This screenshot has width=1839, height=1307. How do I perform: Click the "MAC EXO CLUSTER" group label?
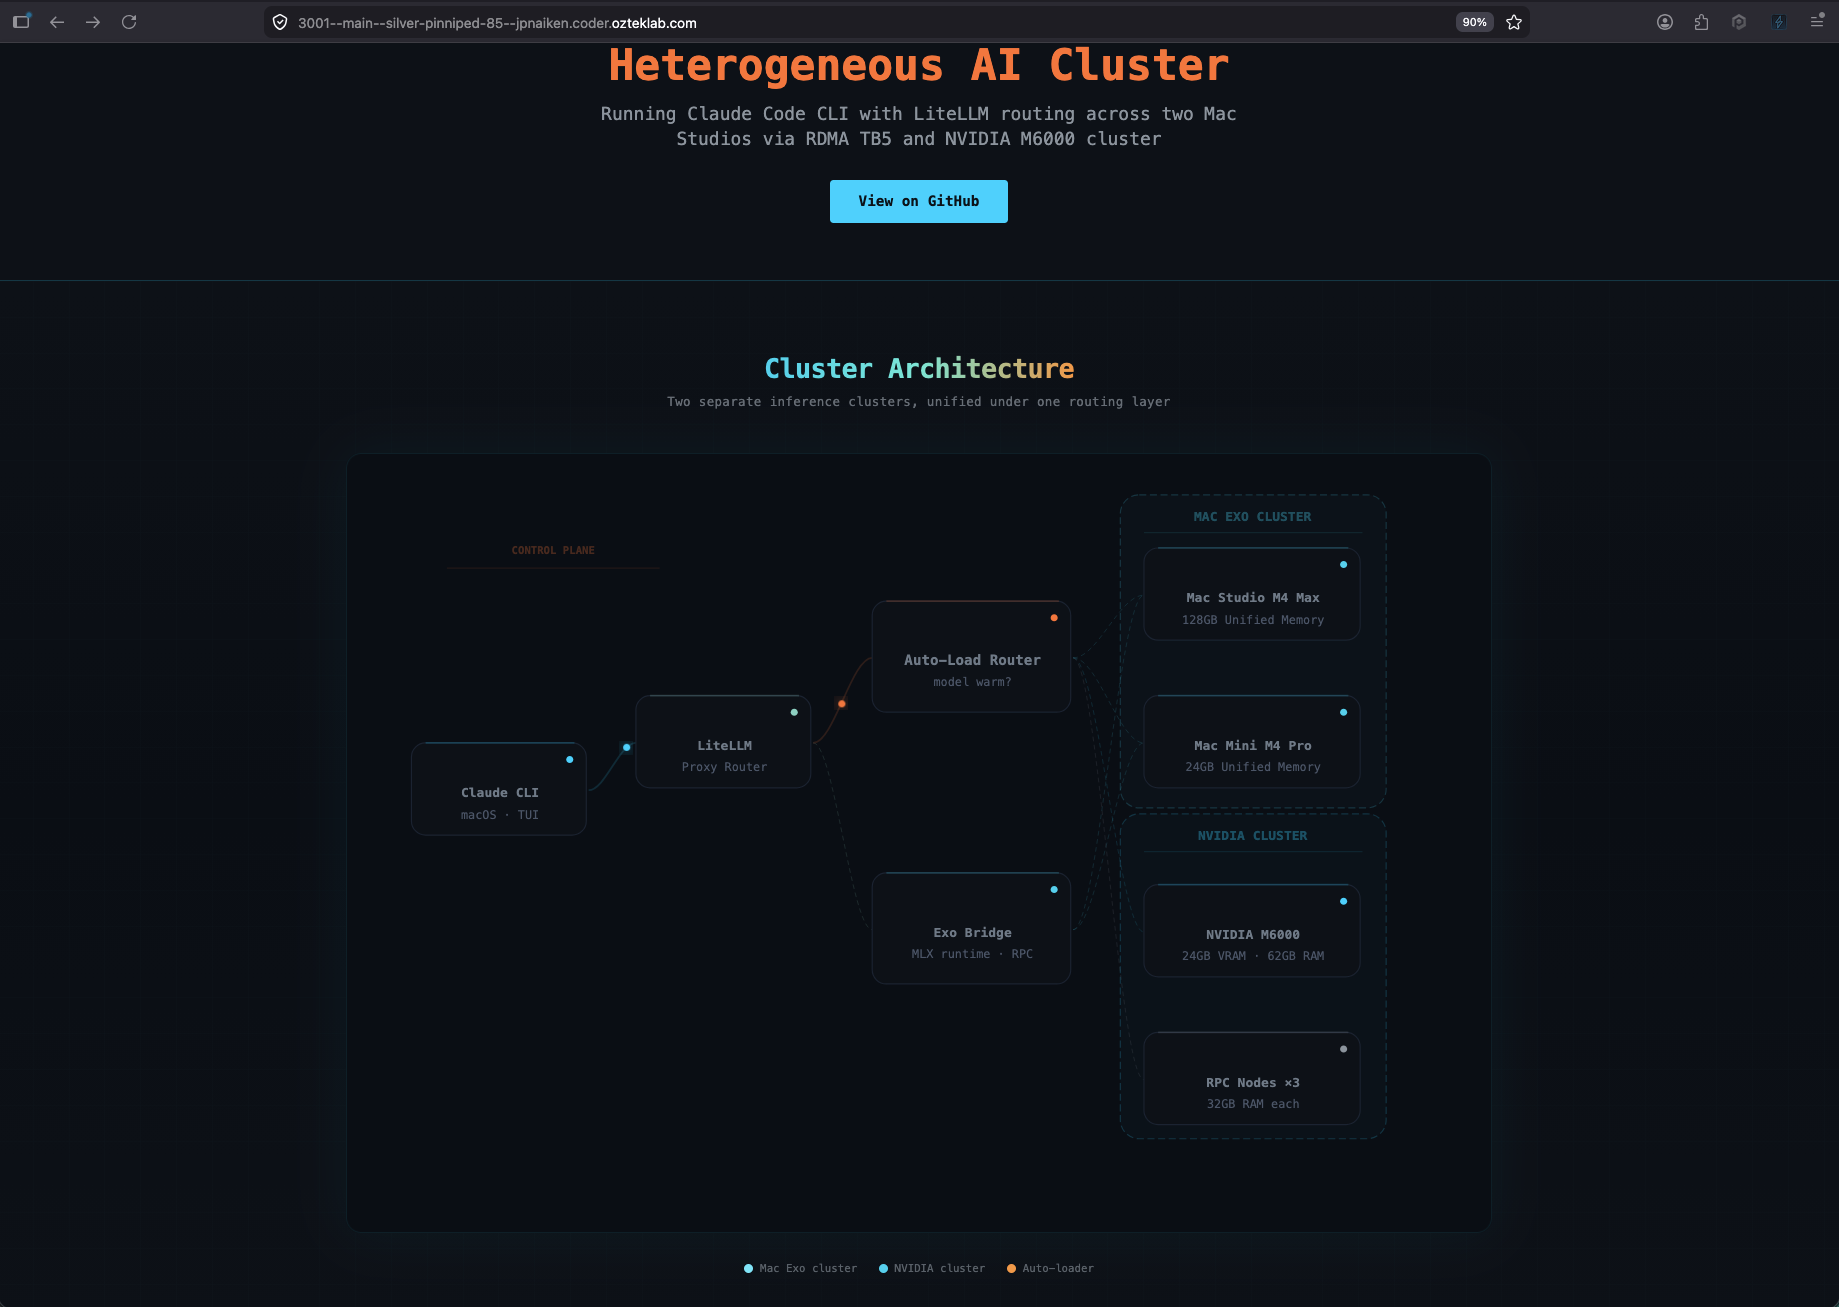(x=1252, y=517)
